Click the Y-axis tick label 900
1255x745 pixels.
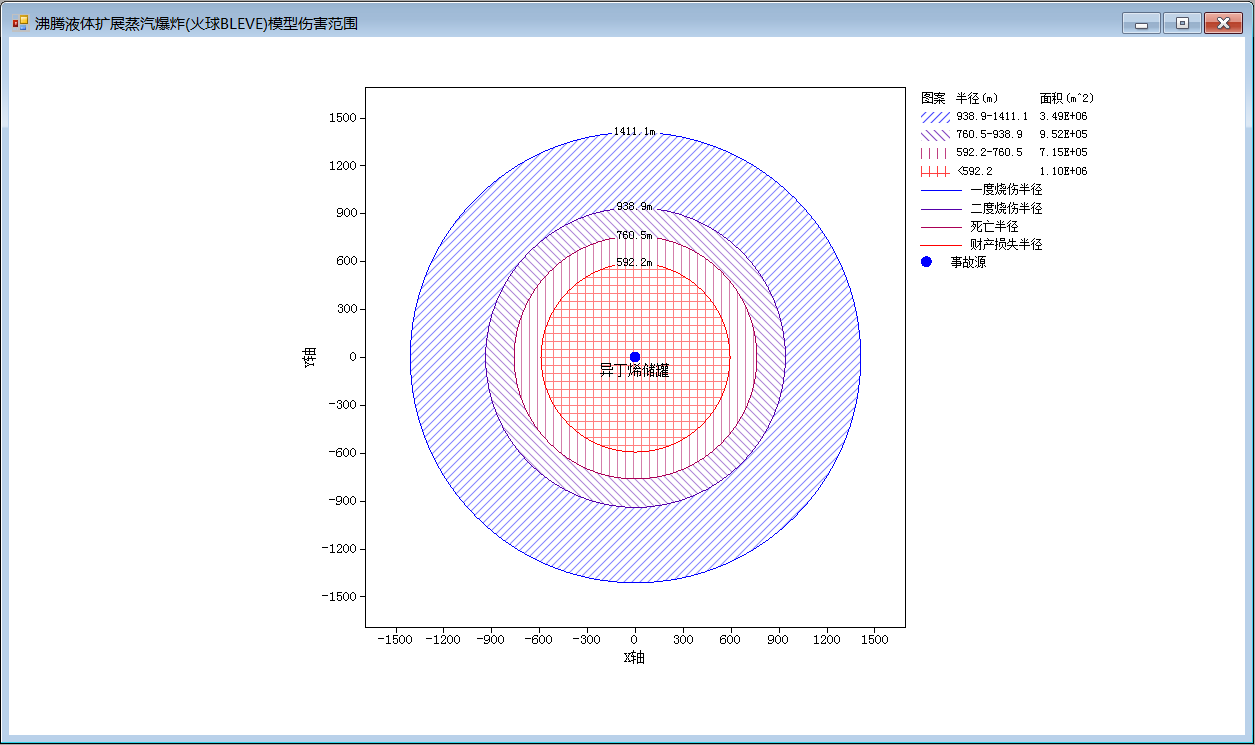point(345,214)
